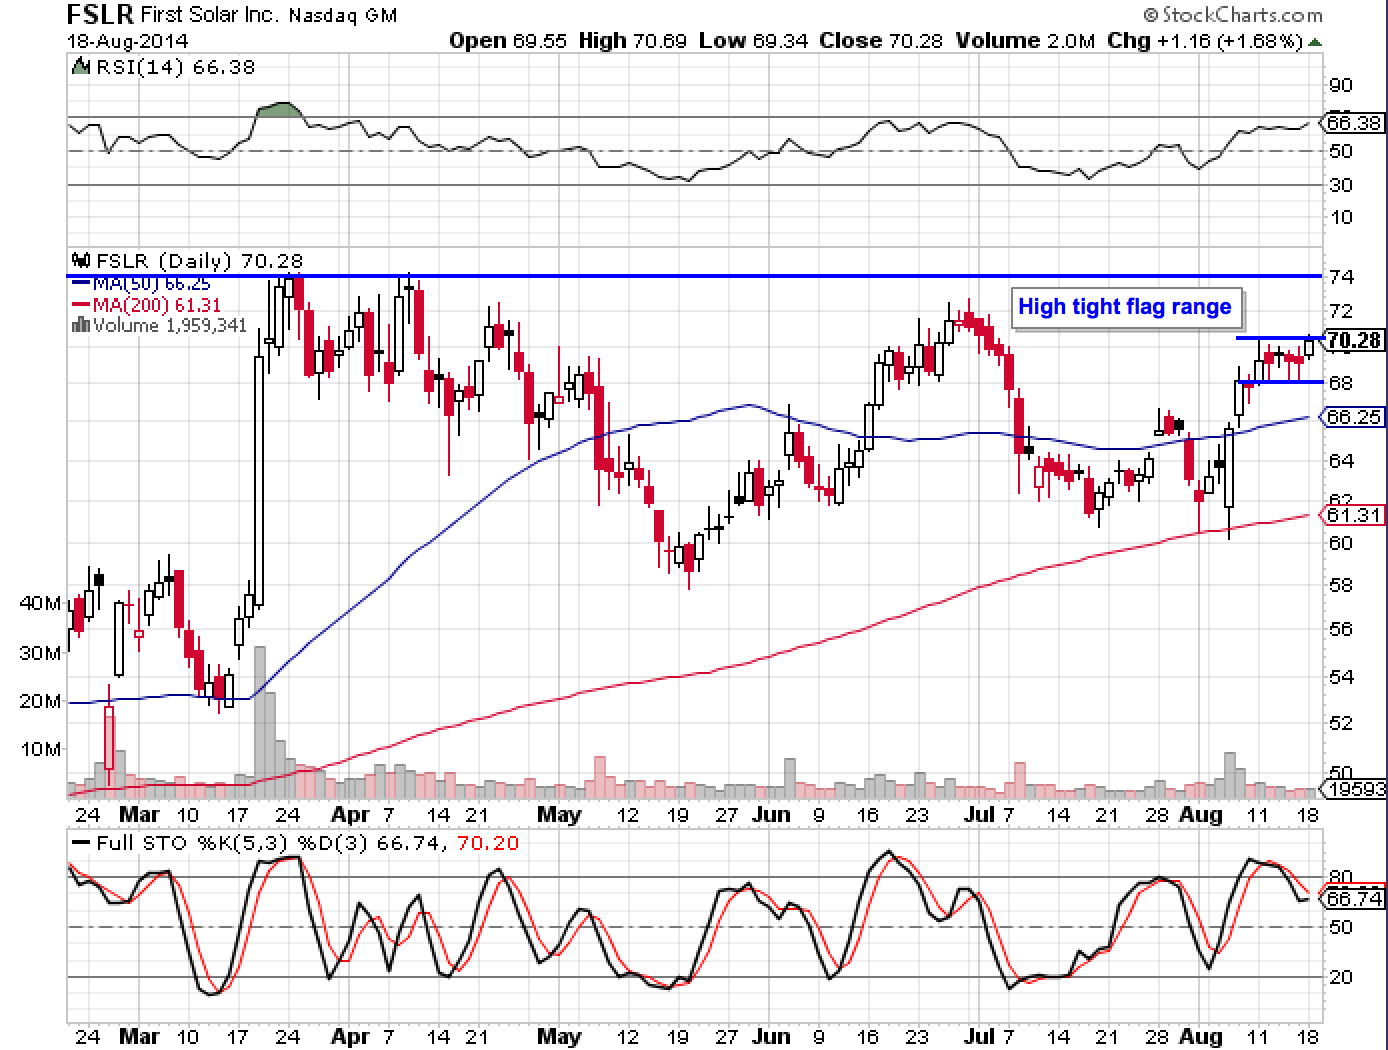Viewport: 1388px width, 1050px height.
Task: Click the green up-arrow next to Chg
Action: point(1315,42)
